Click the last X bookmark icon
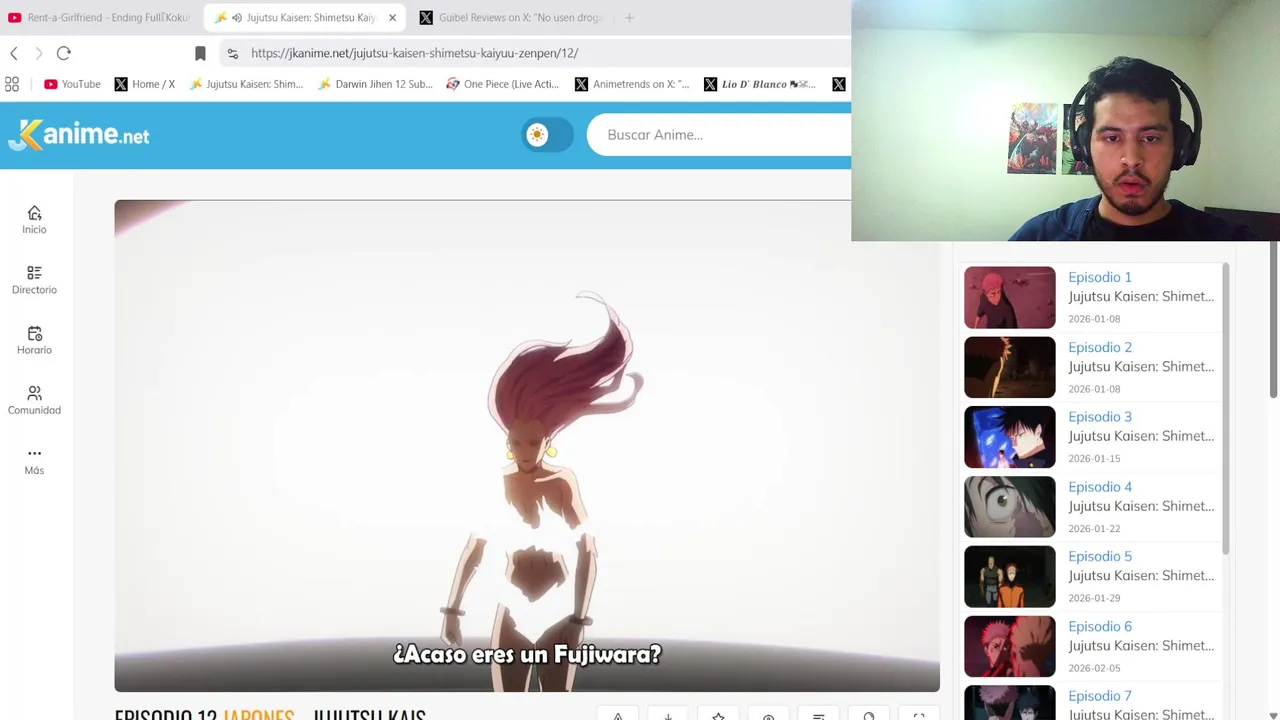This screenshot has height=720, width=1280. pyautogui.click(x=839, y=84)
